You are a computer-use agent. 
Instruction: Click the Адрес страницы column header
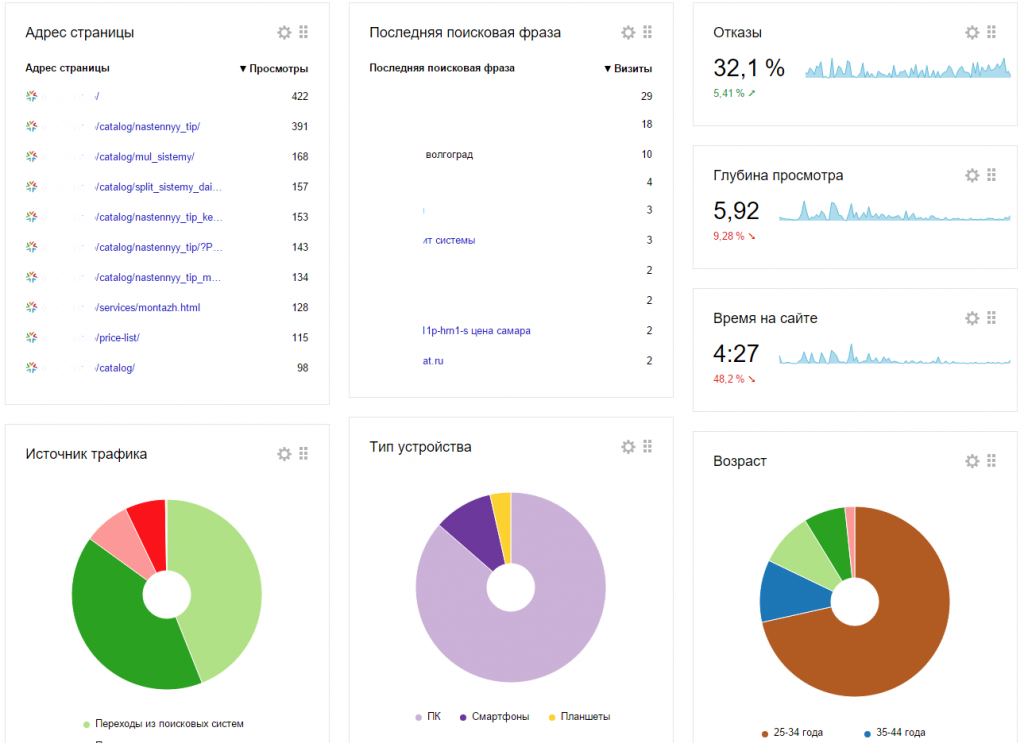click(67, 68)
